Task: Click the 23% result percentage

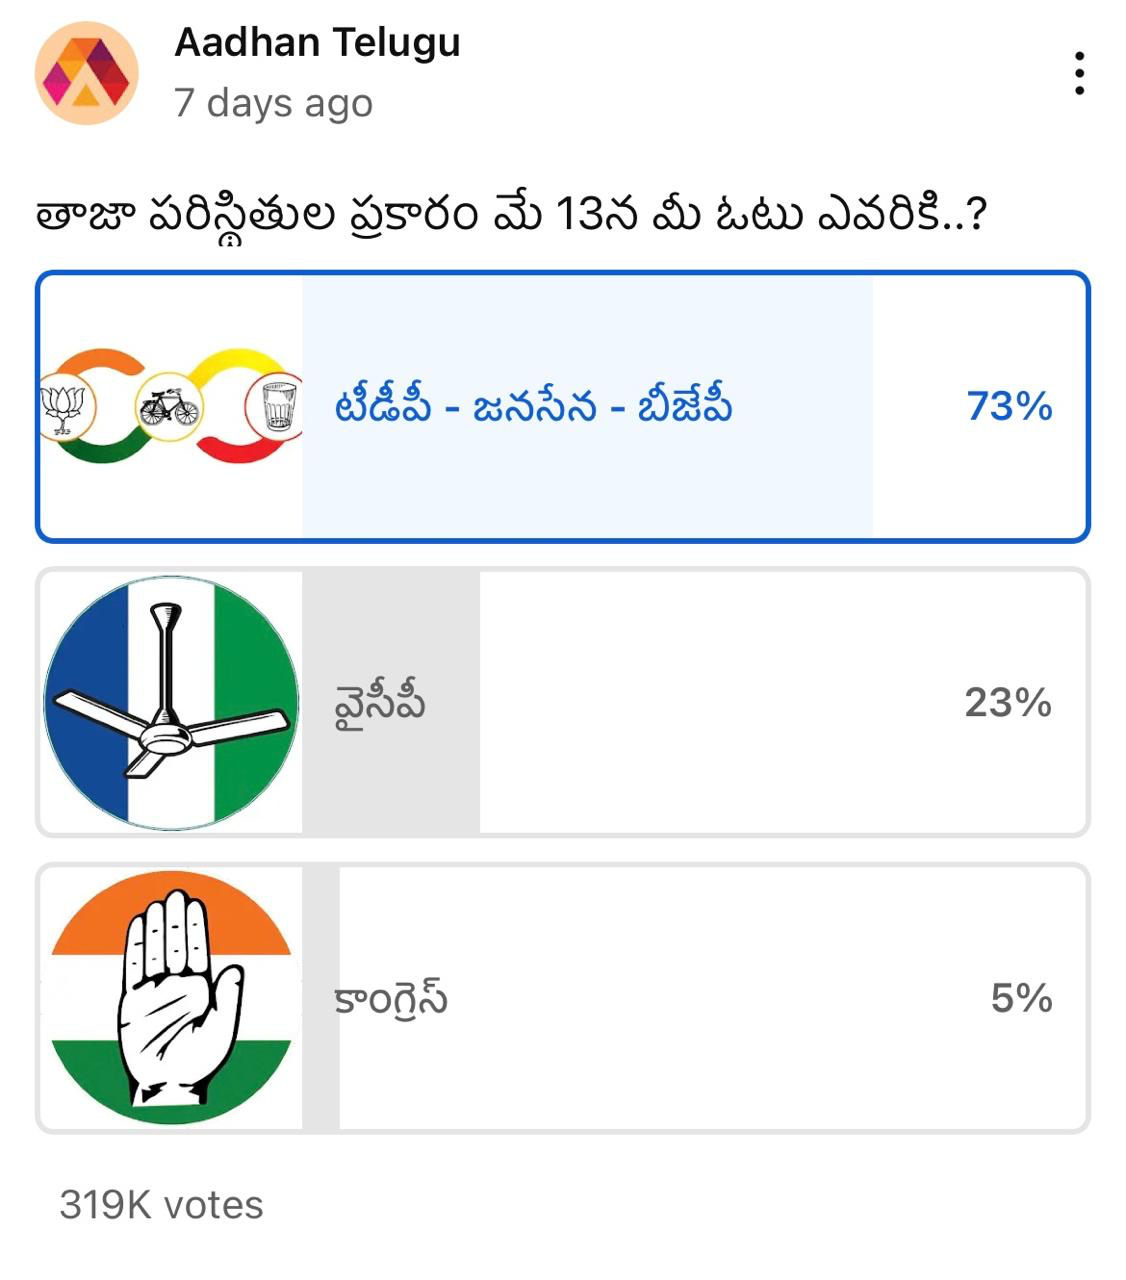Action: [1008, 703]
